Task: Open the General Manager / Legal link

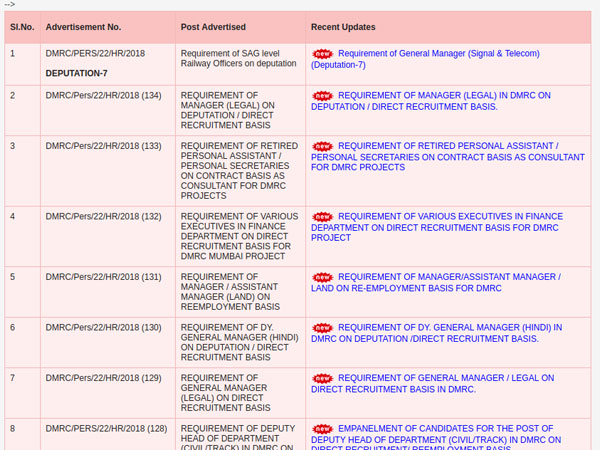Action: (x=432, y=383)
